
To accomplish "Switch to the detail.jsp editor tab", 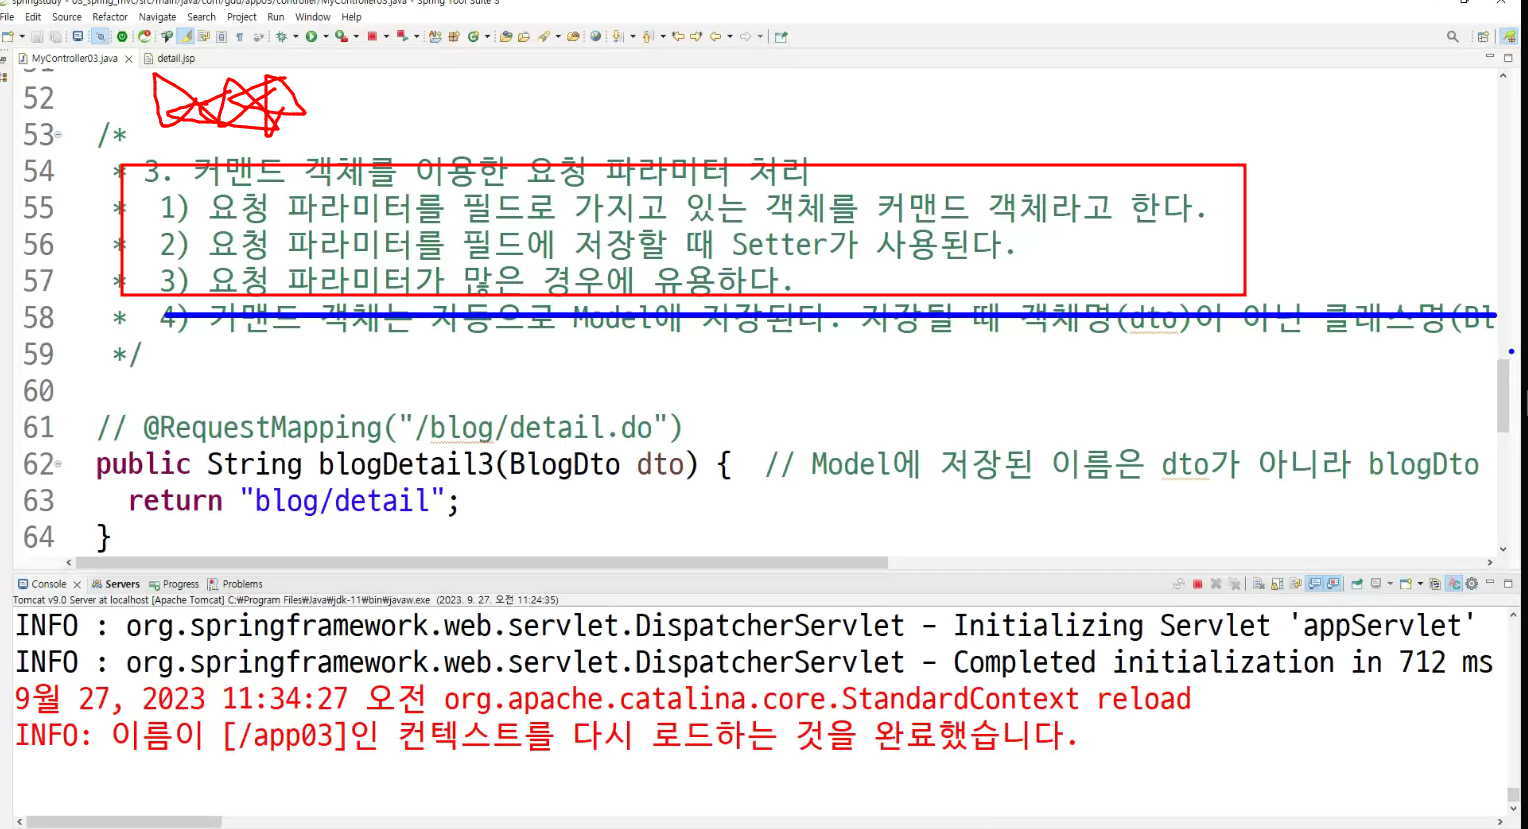I will click(x=170, y=58).
